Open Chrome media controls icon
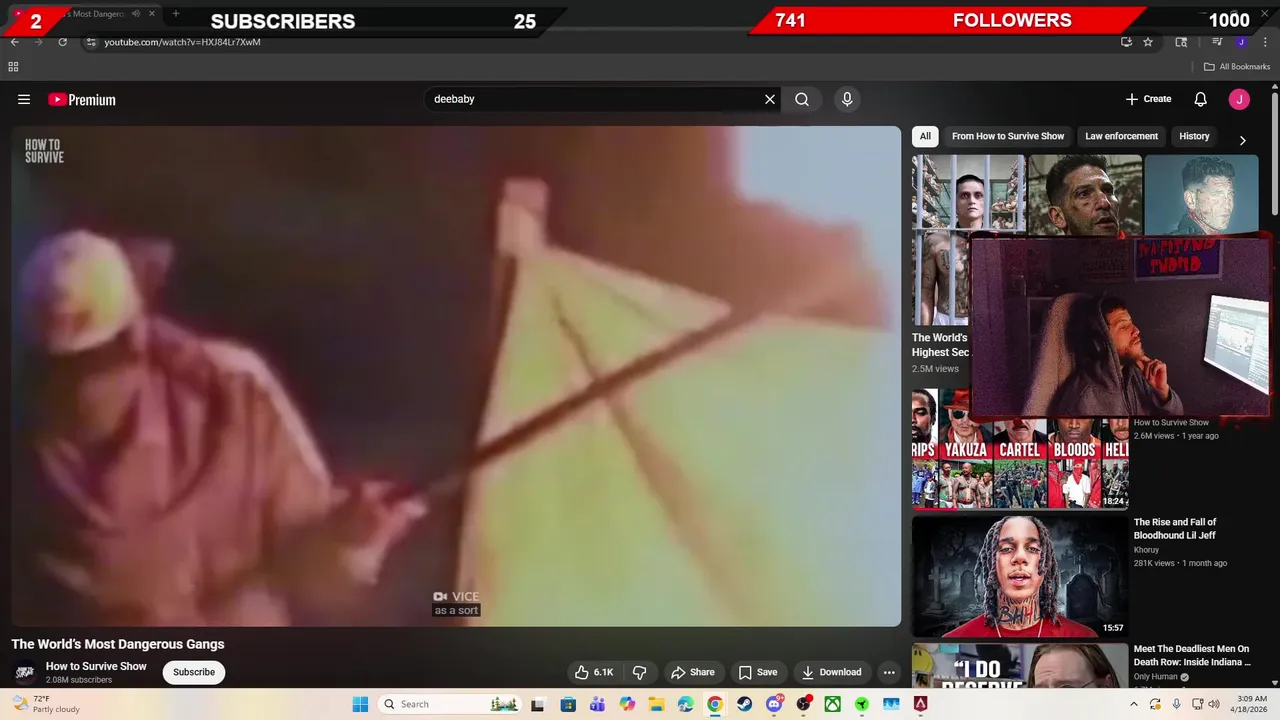 [x=1217, y=42]
